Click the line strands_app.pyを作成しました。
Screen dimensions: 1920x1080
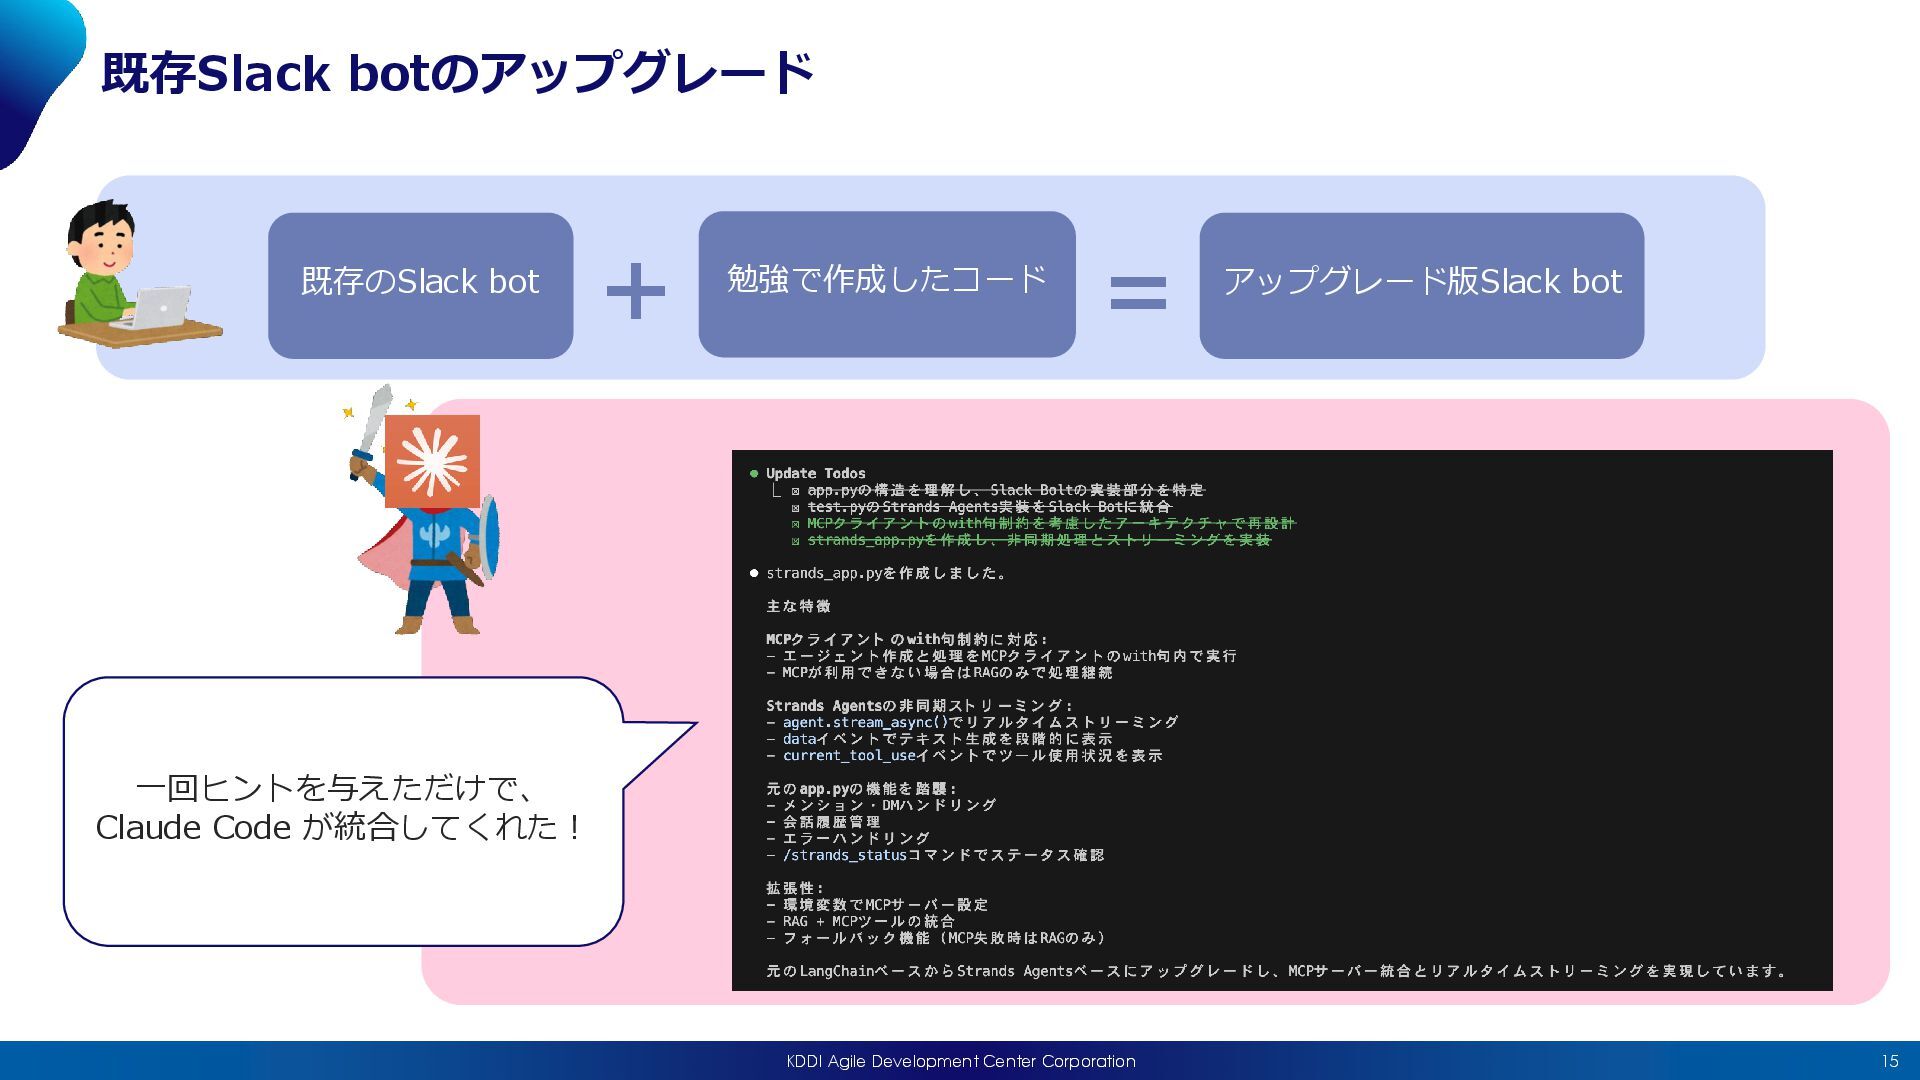[887, 573]
